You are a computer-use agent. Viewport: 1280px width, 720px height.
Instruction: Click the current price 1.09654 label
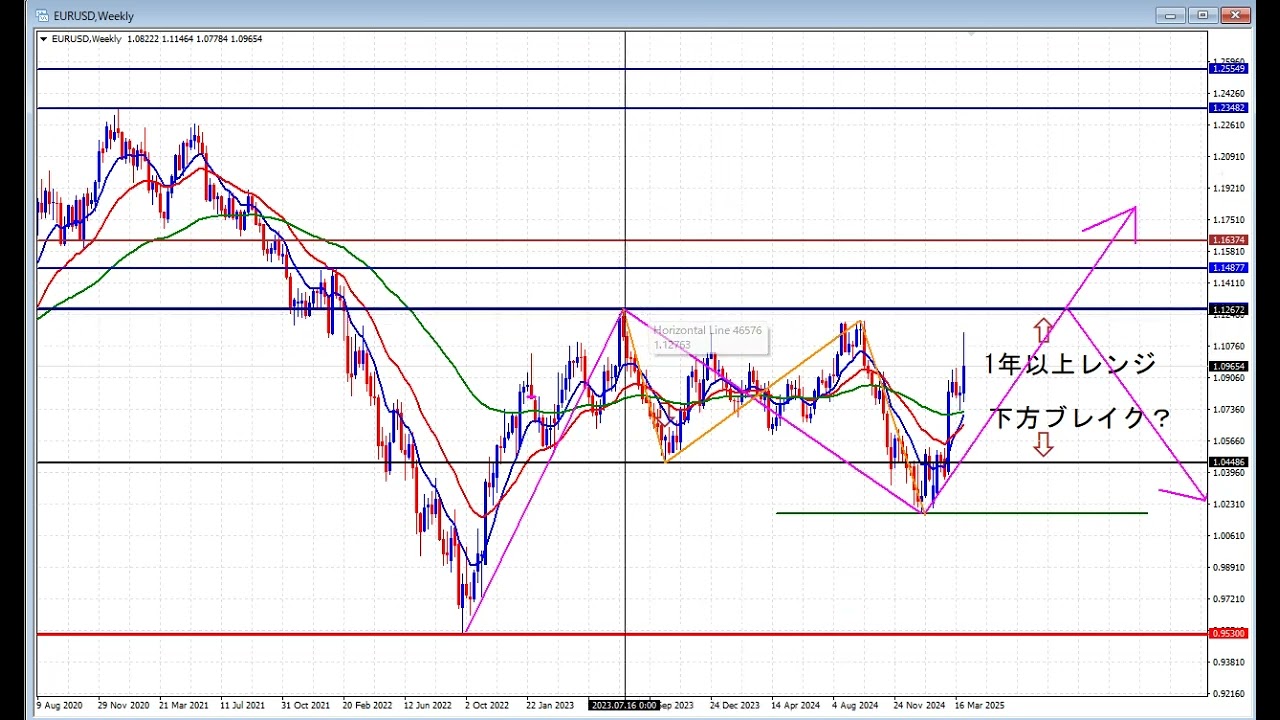pyautogui.click(x=1228, y=366)
